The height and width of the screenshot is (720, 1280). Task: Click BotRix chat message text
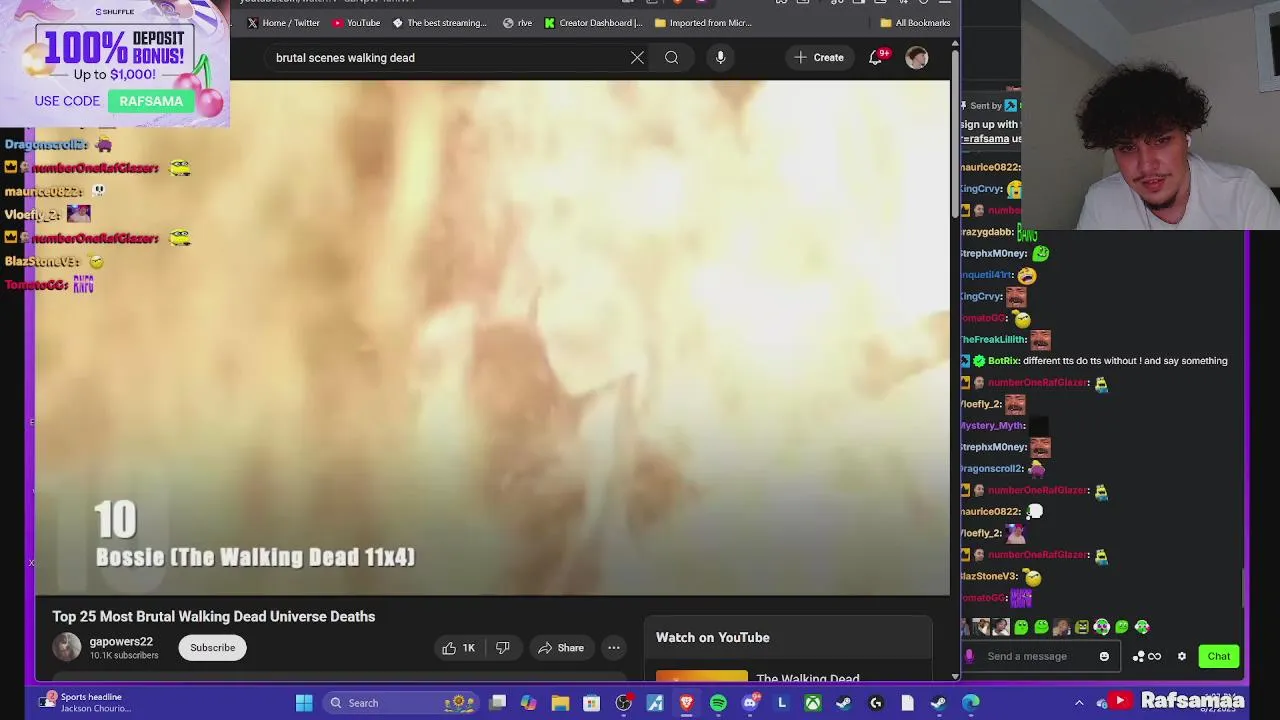coord(1125,361)
